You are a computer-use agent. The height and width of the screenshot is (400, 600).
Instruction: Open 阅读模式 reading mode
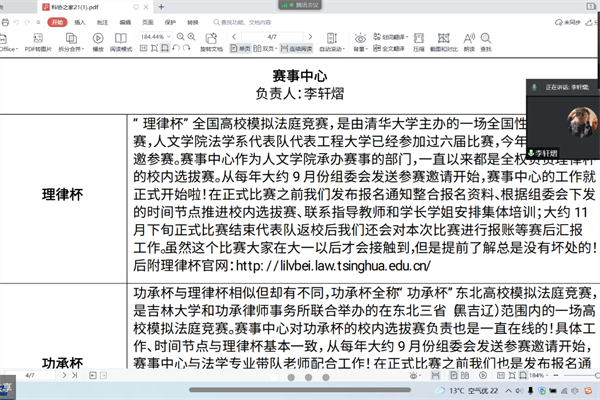tap(122, 40)
